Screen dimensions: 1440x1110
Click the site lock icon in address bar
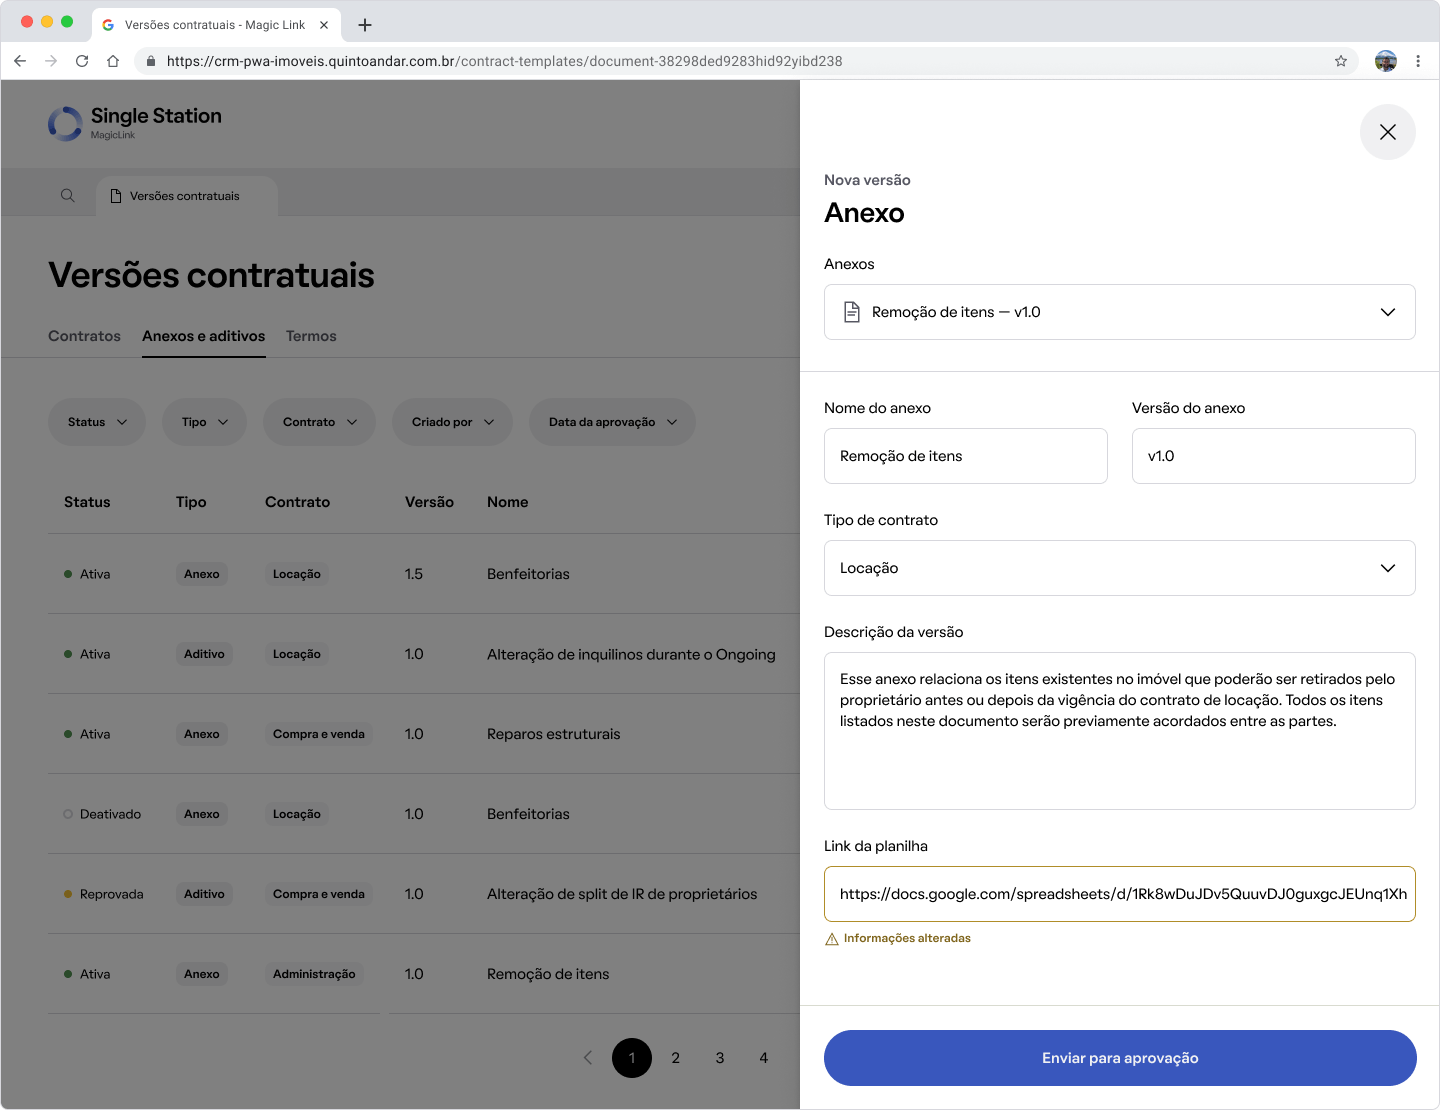pyautogui.click(x=151, y=61)
